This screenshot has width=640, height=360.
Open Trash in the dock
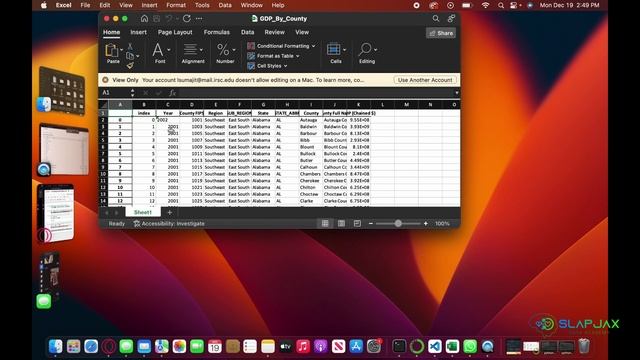pos(584,346)
